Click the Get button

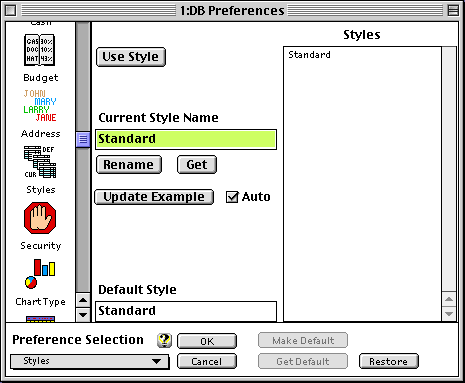pyautogui.click(x=197, y=165)
